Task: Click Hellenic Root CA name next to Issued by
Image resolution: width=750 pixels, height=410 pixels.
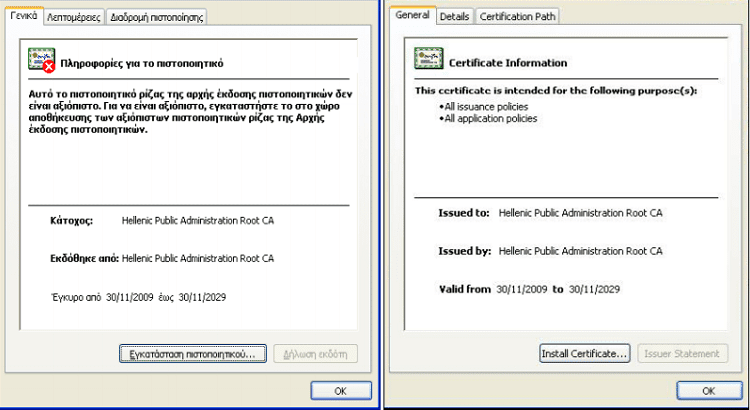Action: click(x=581, y=251)
